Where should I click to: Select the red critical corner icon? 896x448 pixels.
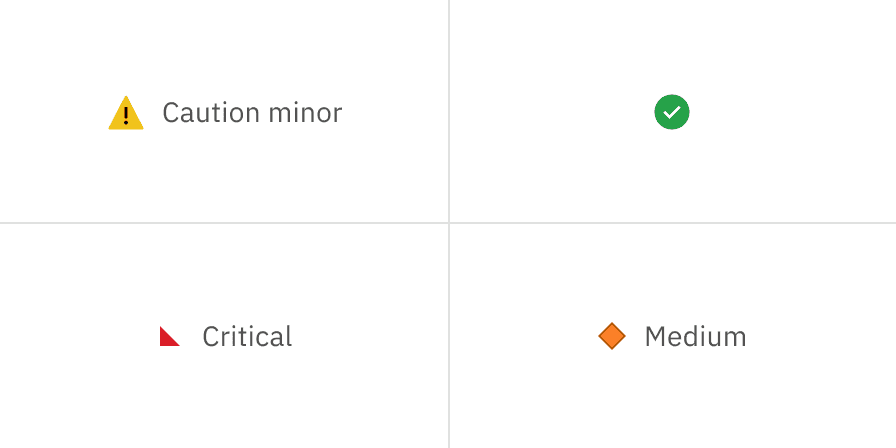(x=168, y=338)
